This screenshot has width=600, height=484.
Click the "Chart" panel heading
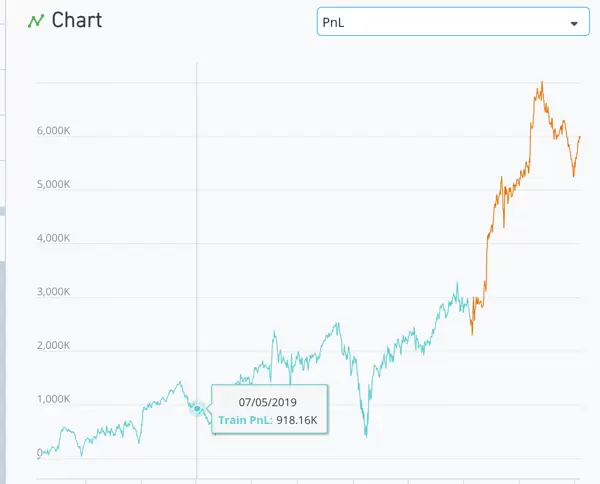(76, 21)
